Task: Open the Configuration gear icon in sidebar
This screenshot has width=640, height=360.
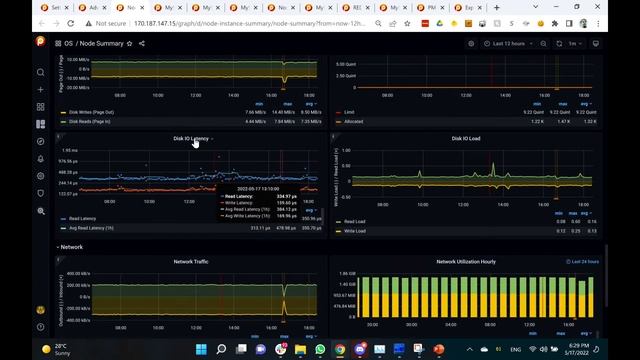Action: tap(40, 176)
